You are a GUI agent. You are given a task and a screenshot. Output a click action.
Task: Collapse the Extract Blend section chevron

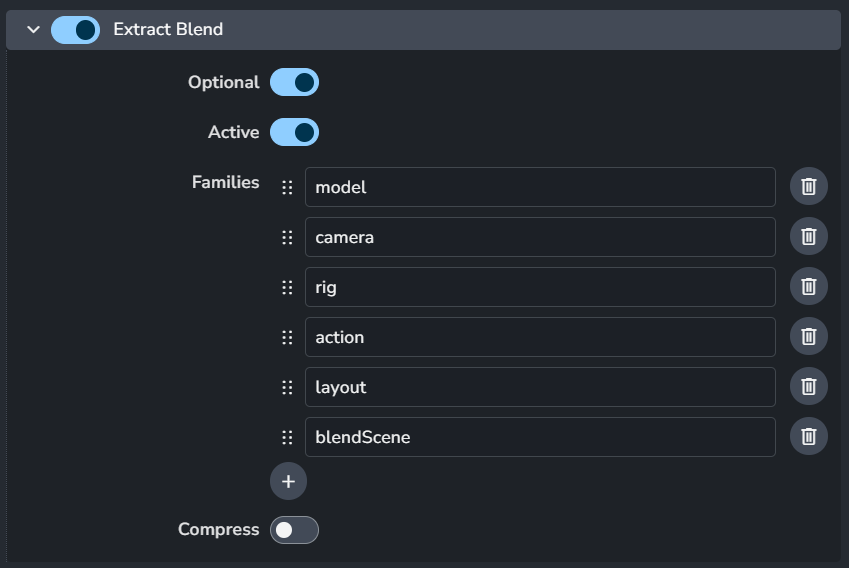[x=33, y=30]
